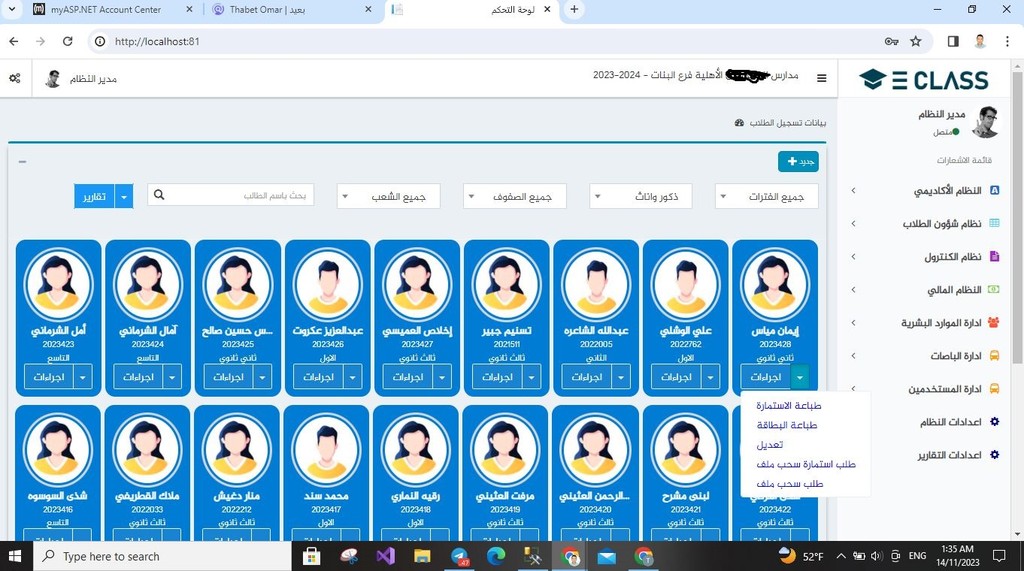Viewport: 1024px width, 571px height.
Task: Click the academic system sidebar icon
Action: tap(994, 190)
